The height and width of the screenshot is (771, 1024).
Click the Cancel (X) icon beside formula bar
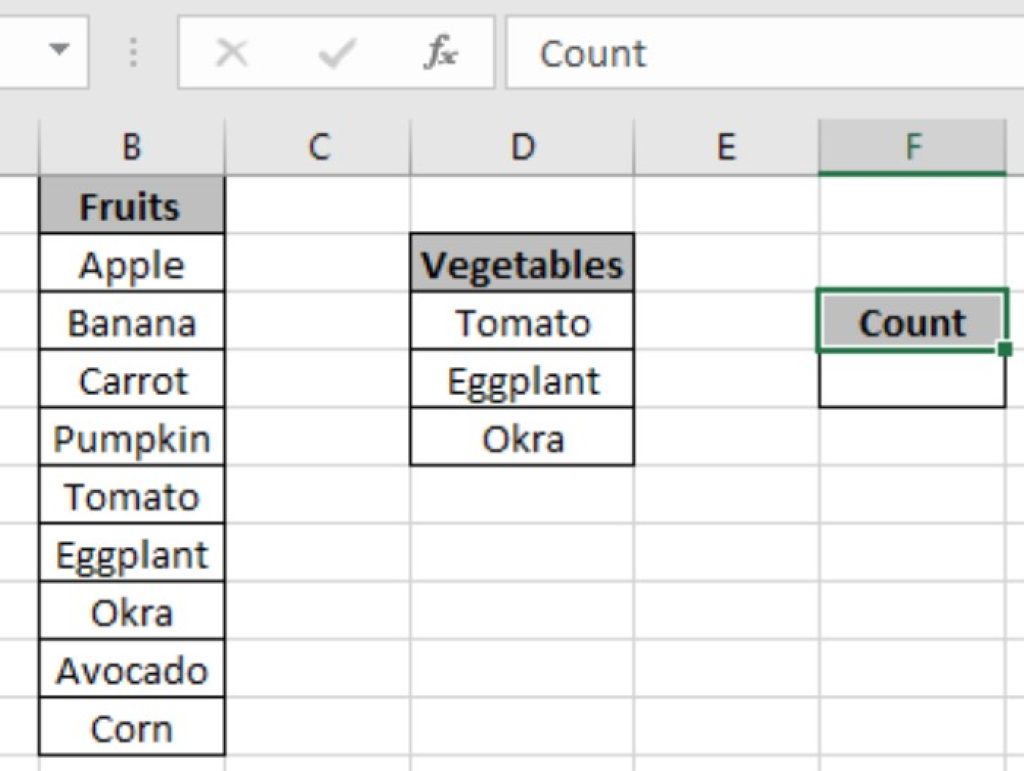tap(234, 53)
